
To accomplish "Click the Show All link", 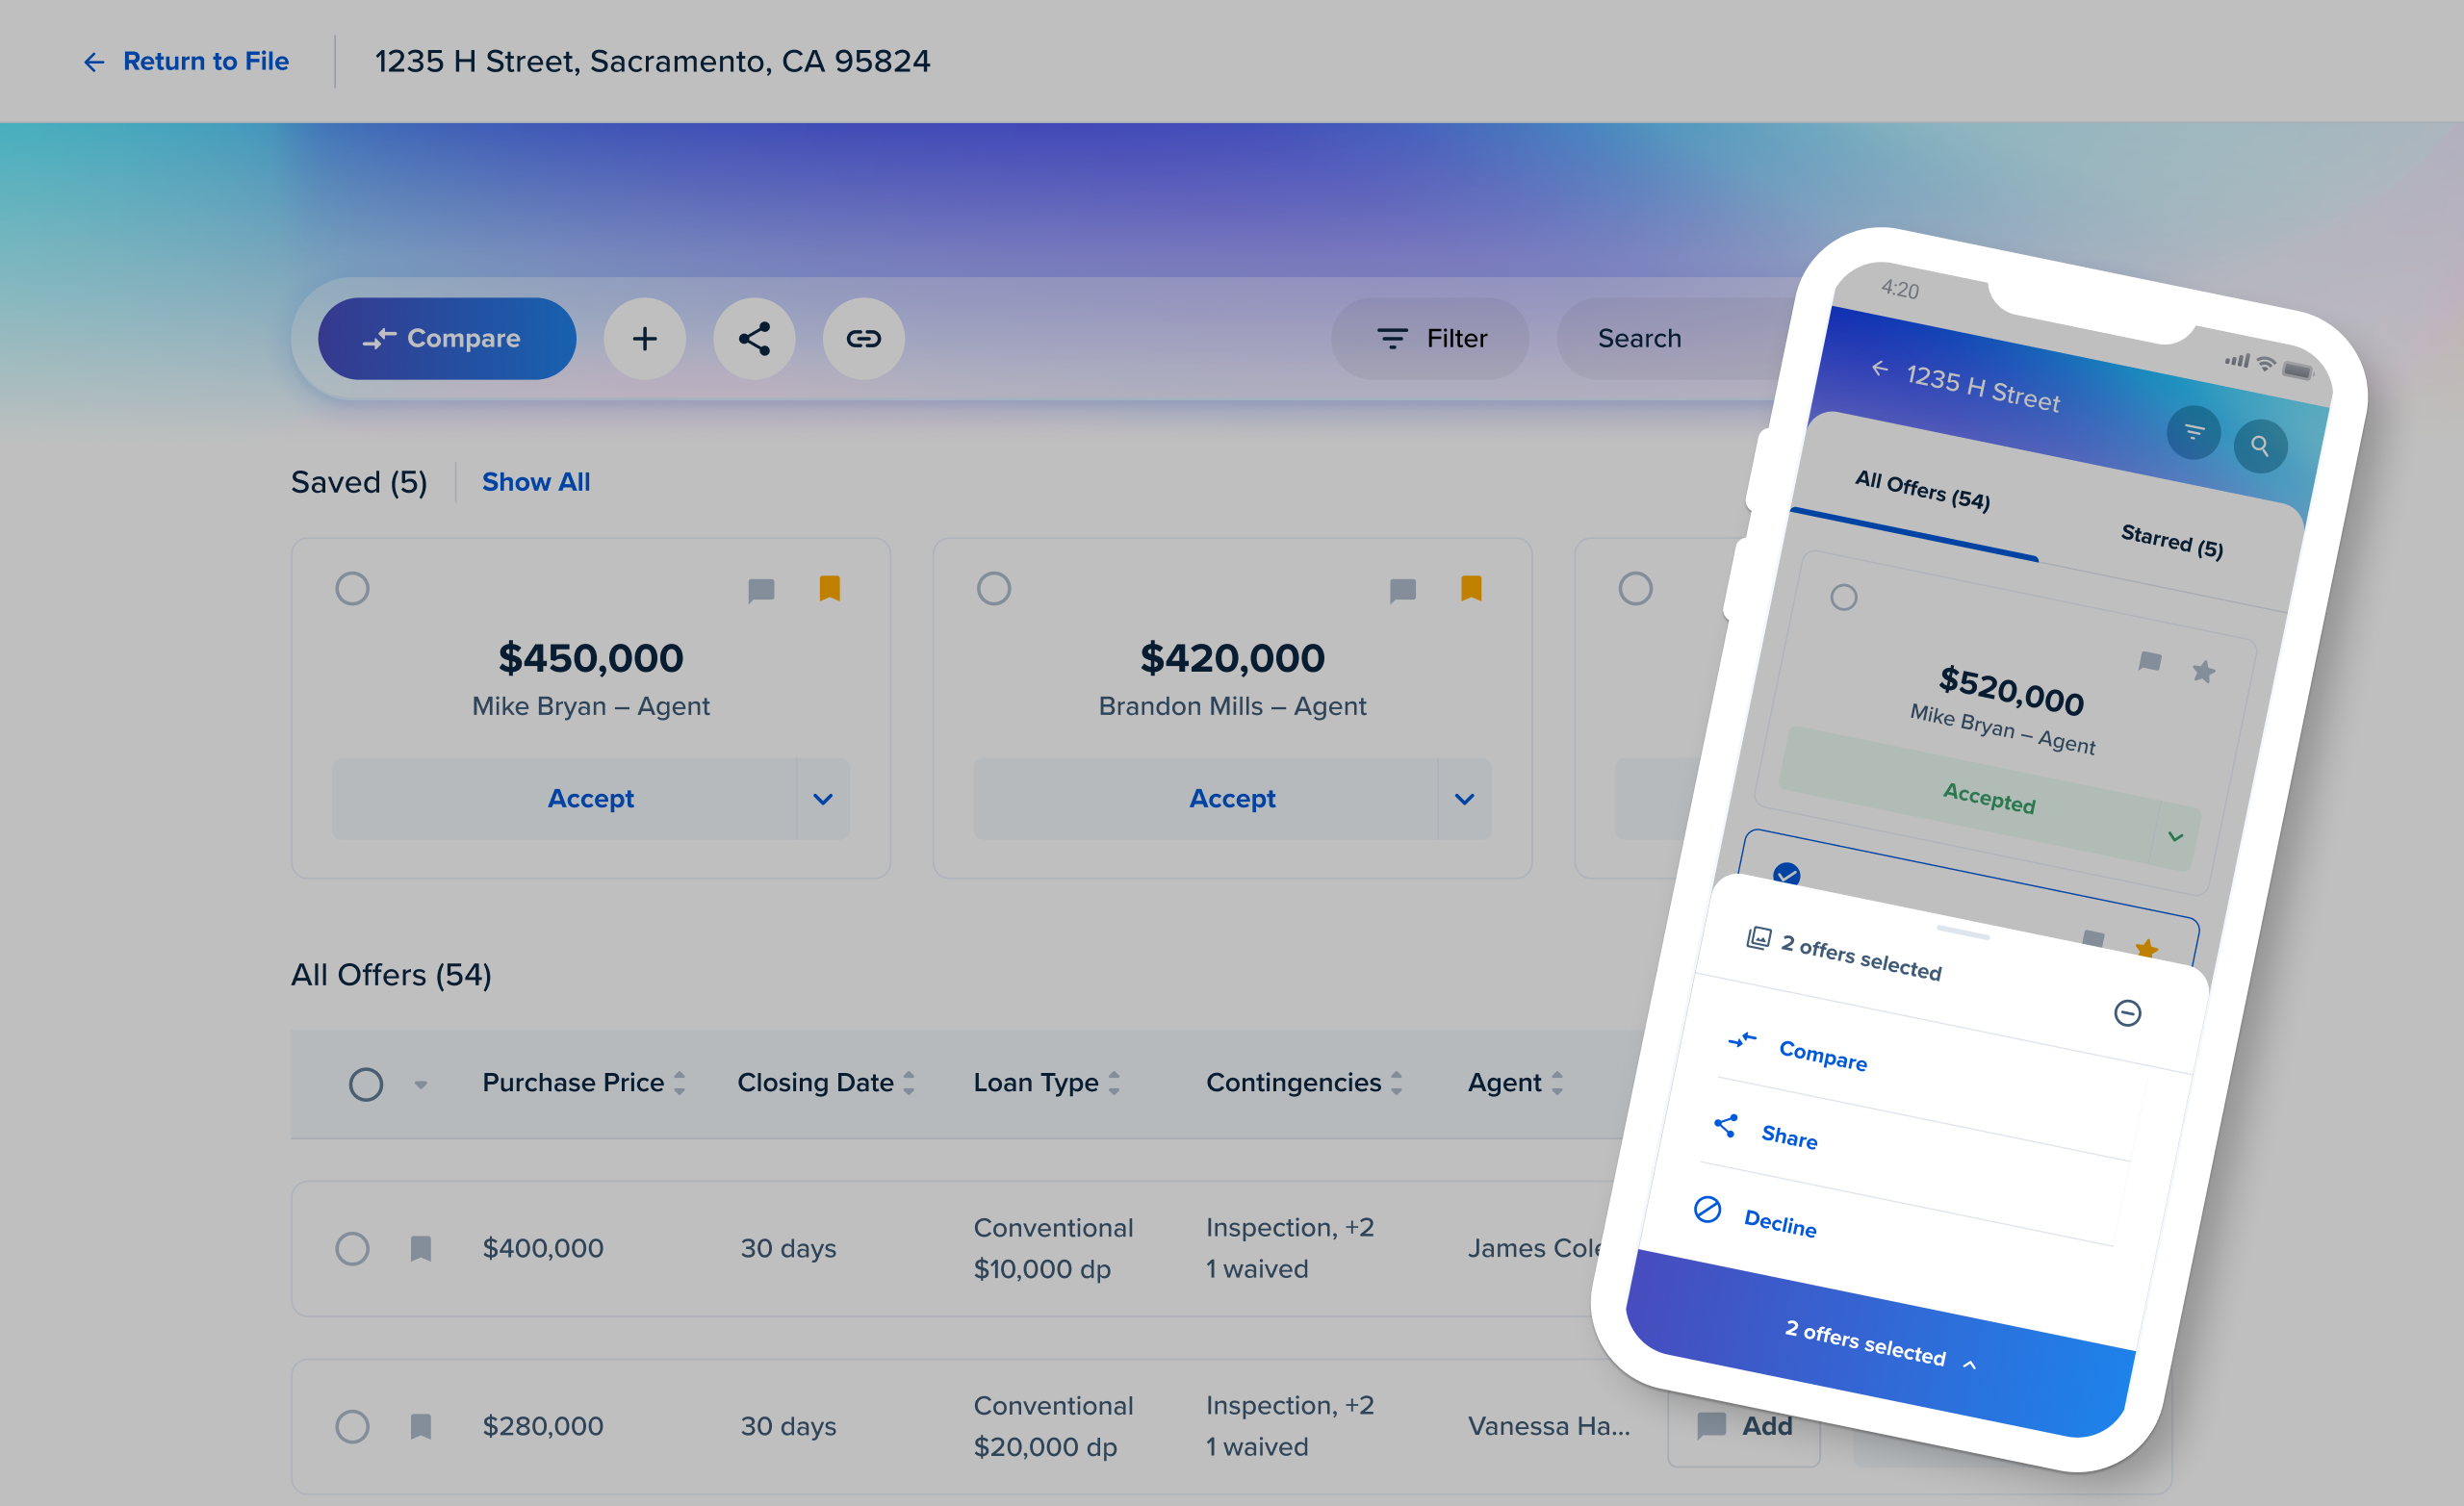I will tap(536, 482).
